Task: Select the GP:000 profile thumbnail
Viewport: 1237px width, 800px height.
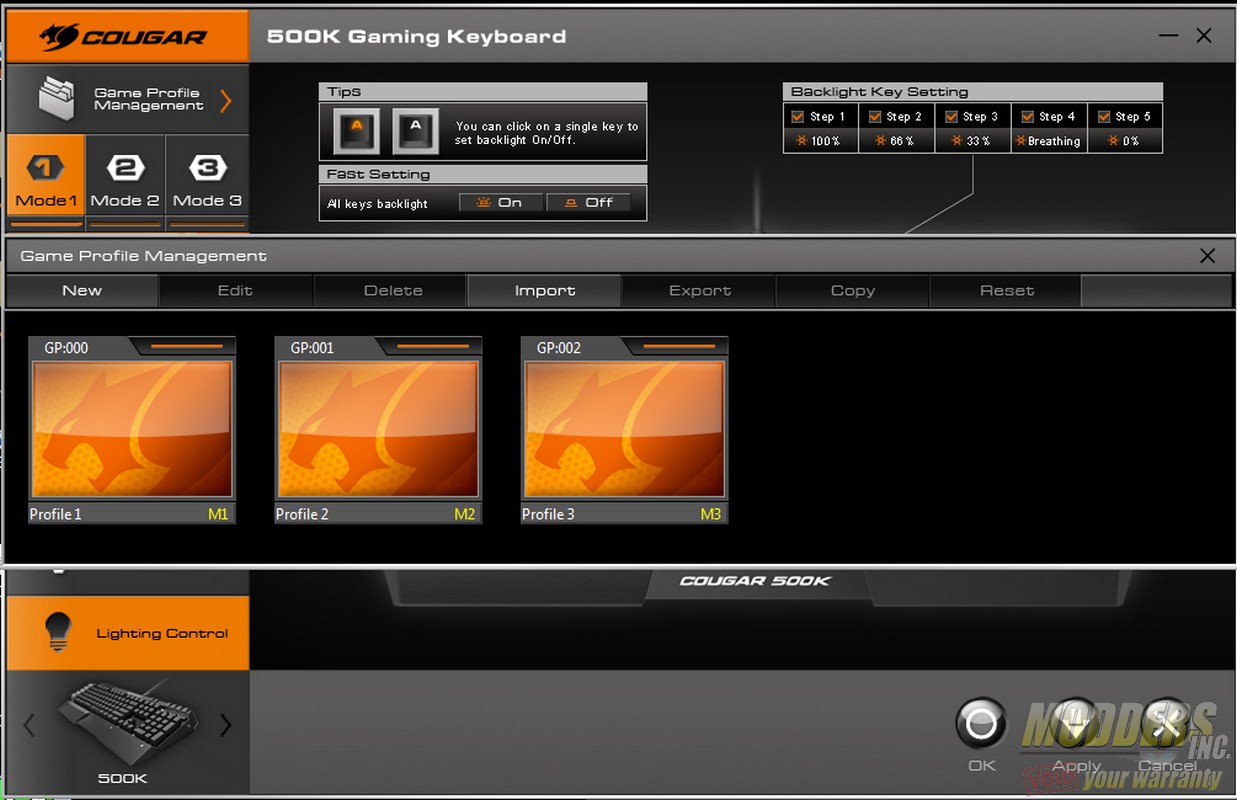Action: (132, 429)
